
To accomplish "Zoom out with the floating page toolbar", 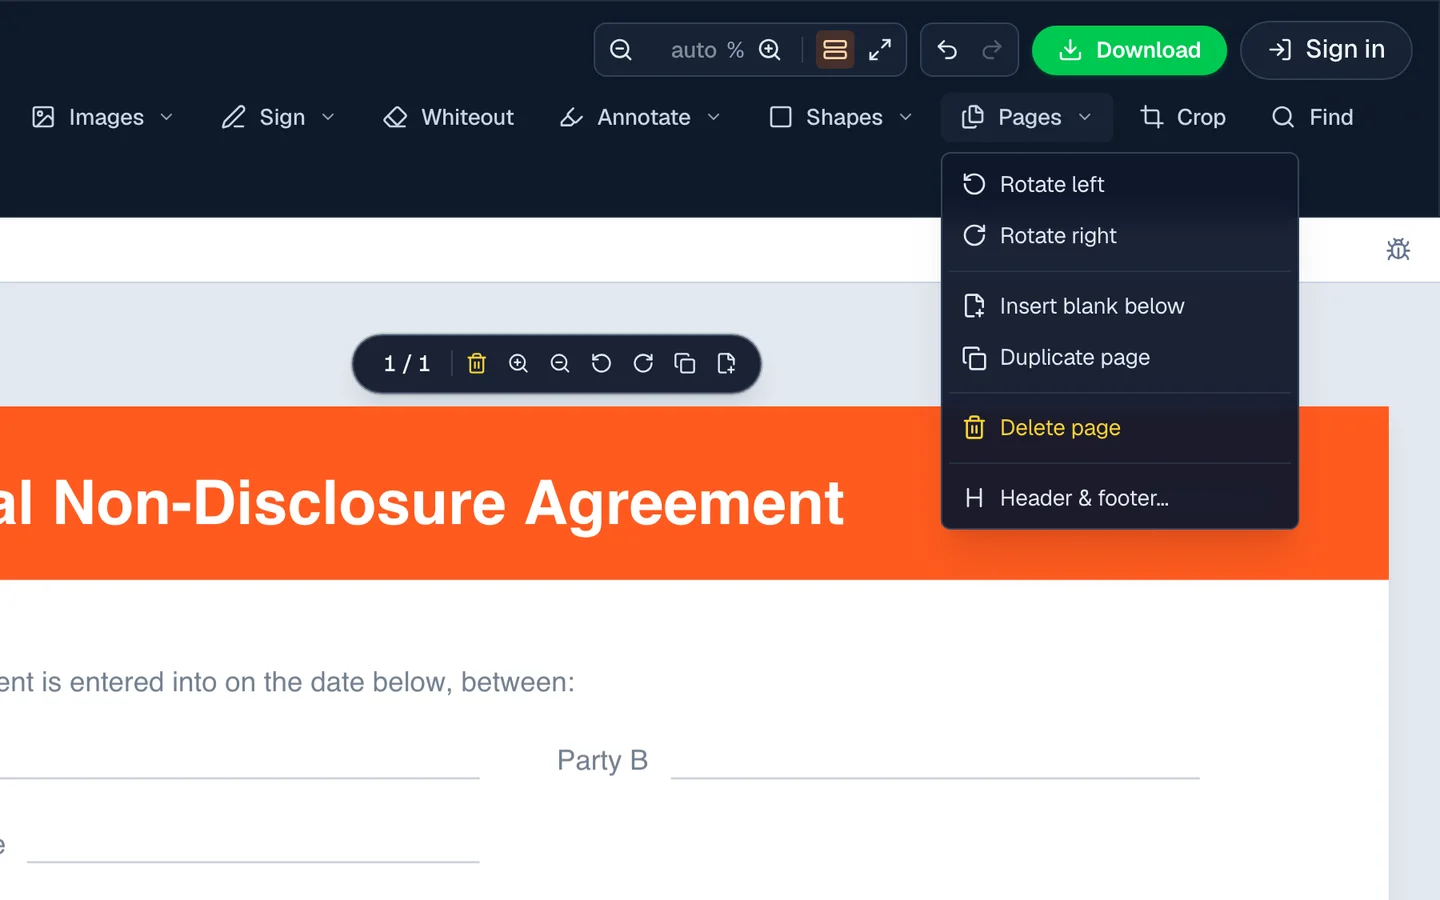I will [560, 364].
